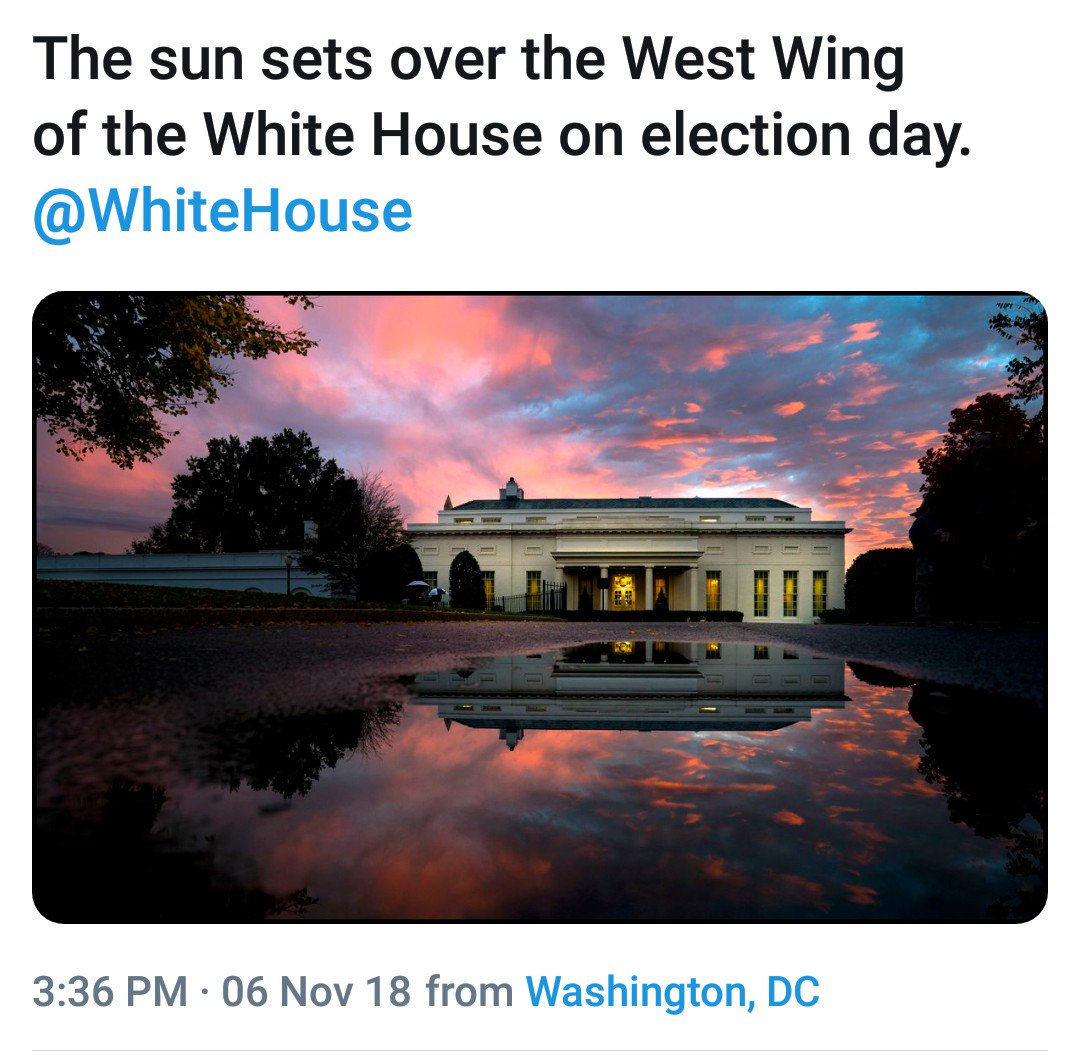Click the 06 Nov 18 date

[x=316, y=991]
